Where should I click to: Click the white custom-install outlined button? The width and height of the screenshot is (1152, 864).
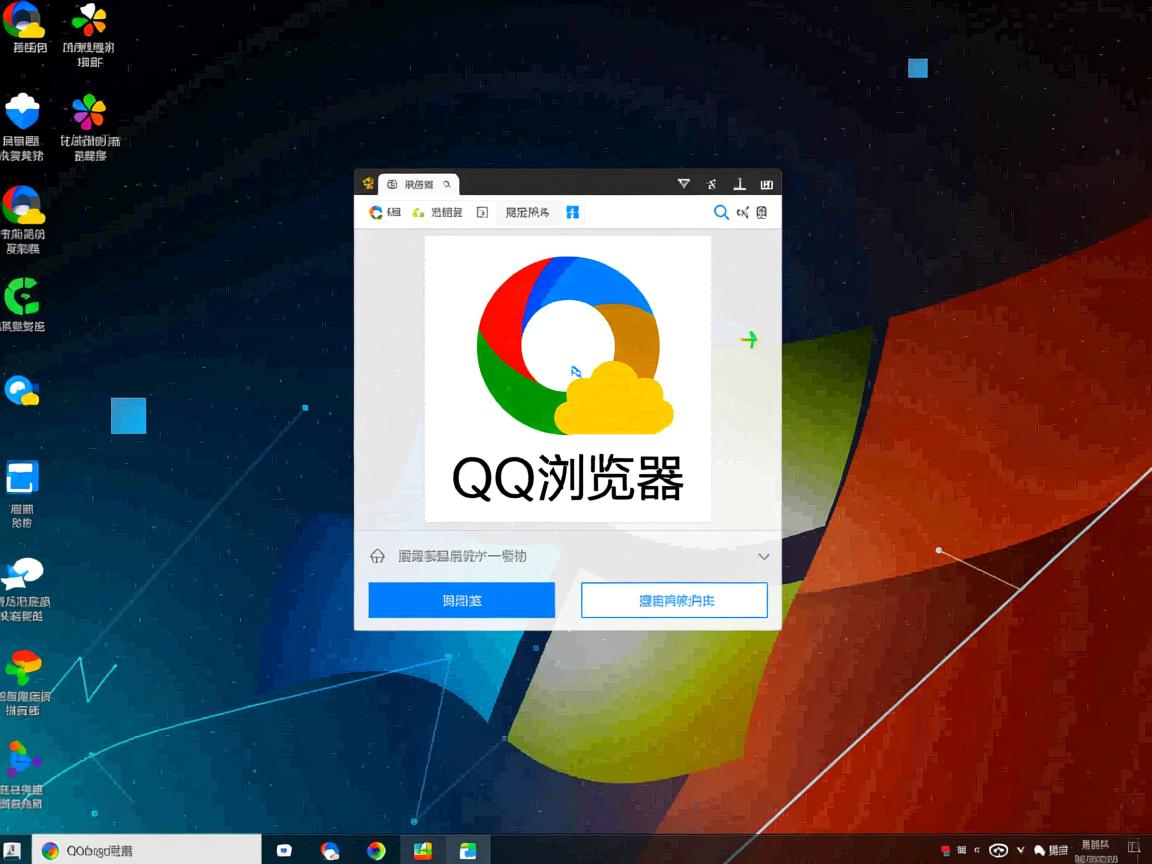pos(674,600)
